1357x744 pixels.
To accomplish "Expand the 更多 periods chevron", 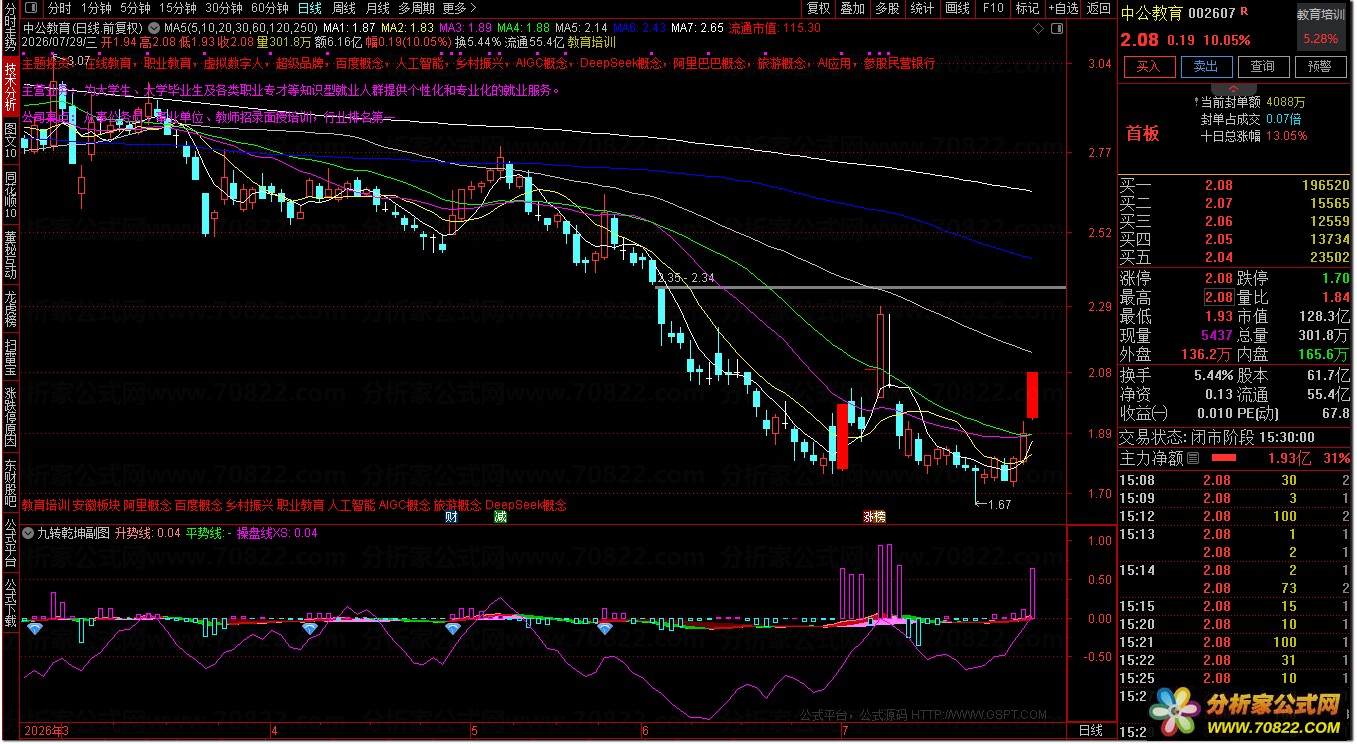I will coord(474,8).
